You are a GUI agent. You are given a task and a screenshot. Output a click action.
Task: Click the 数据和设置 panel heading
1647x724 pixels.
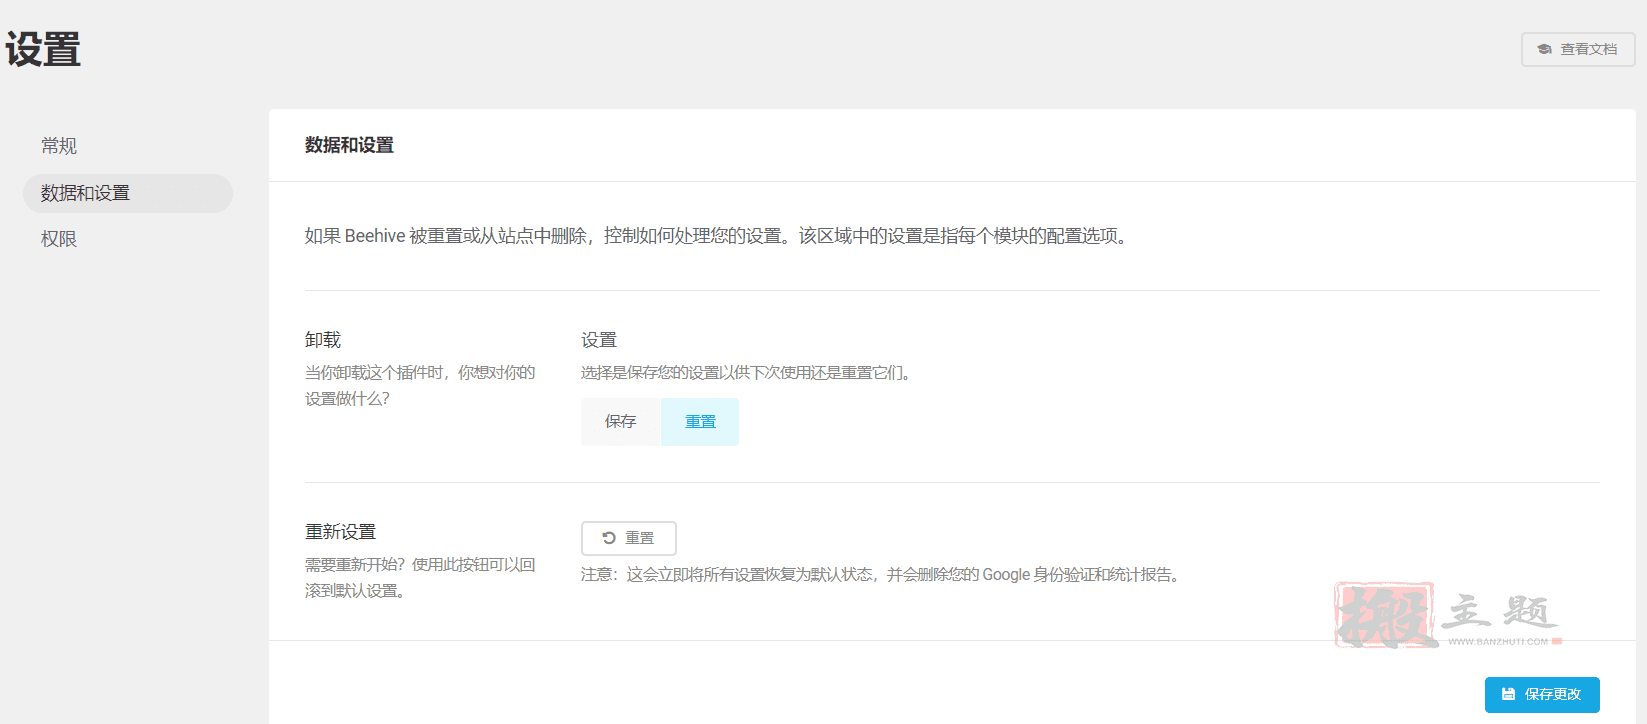pos(349,145)
